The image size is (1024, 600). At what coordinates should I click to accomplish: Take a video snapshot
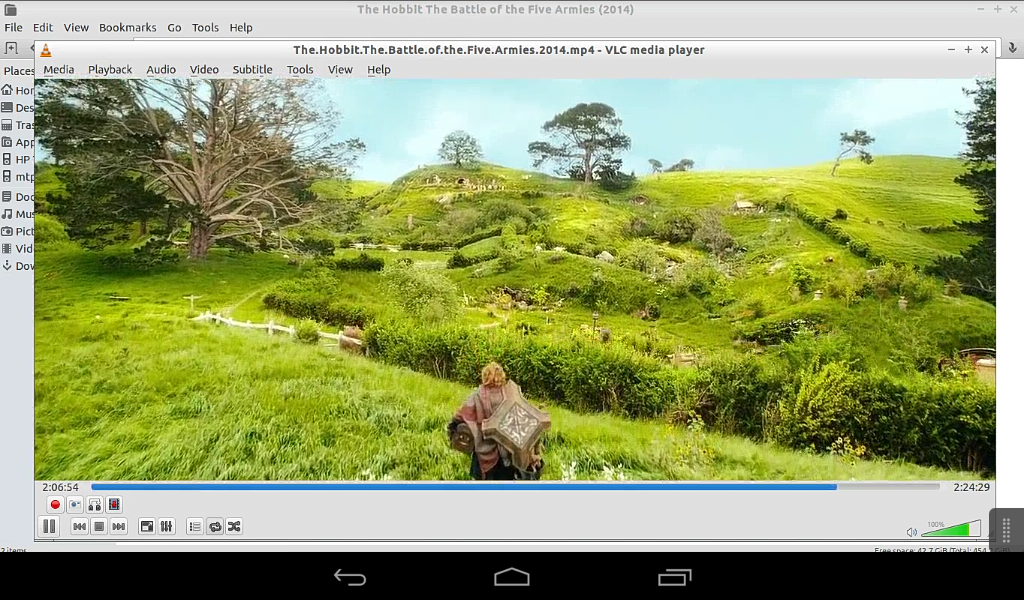(75, 505)
